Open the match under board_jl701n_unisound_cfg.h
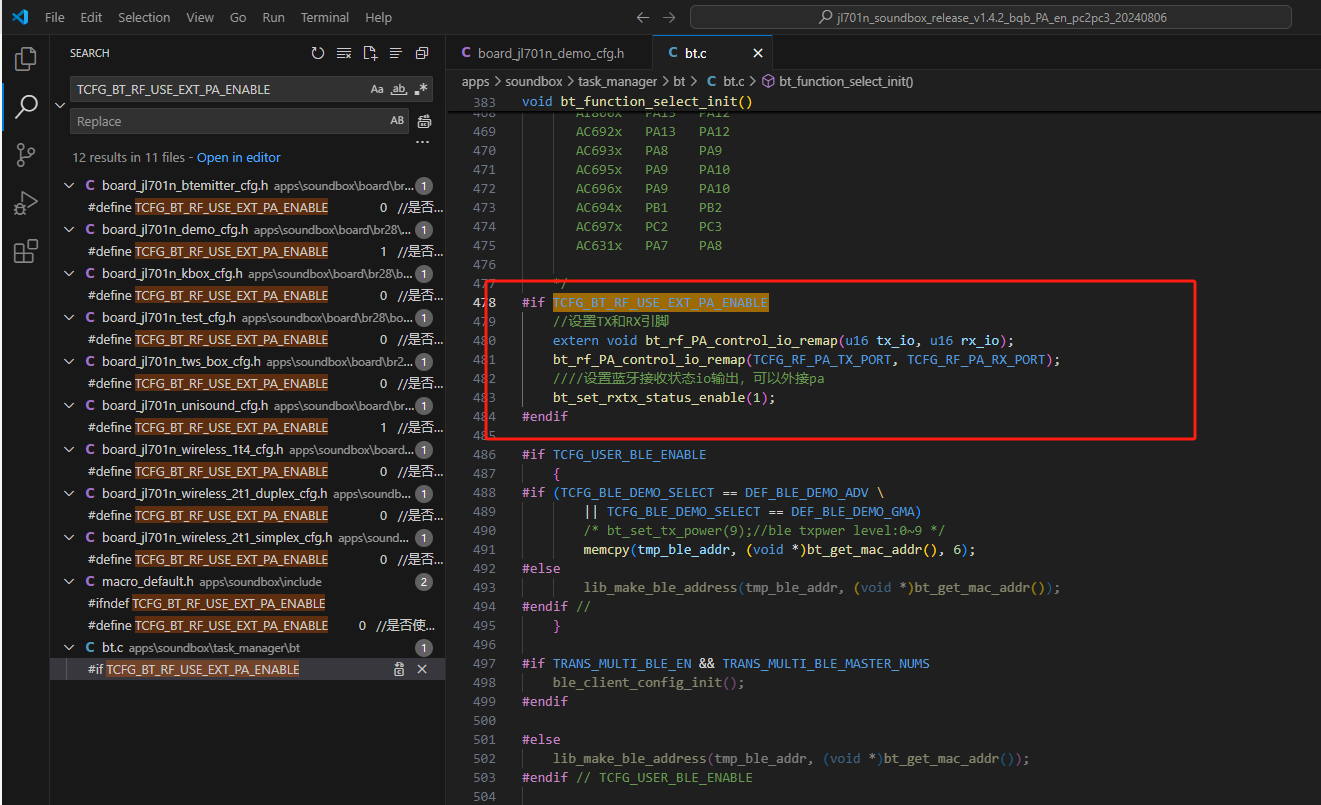 (x=247, y=427)
